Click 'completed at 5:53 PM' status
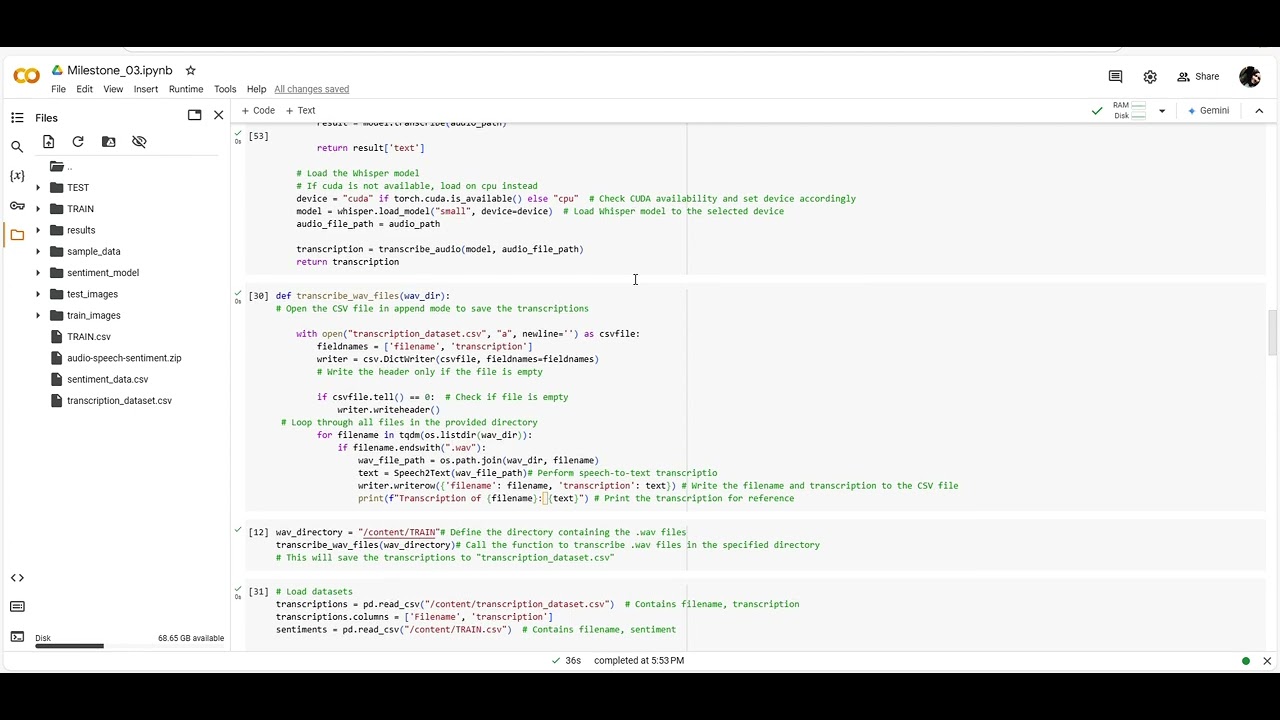This screenshot has height=720, width=1280. (639, 661)
